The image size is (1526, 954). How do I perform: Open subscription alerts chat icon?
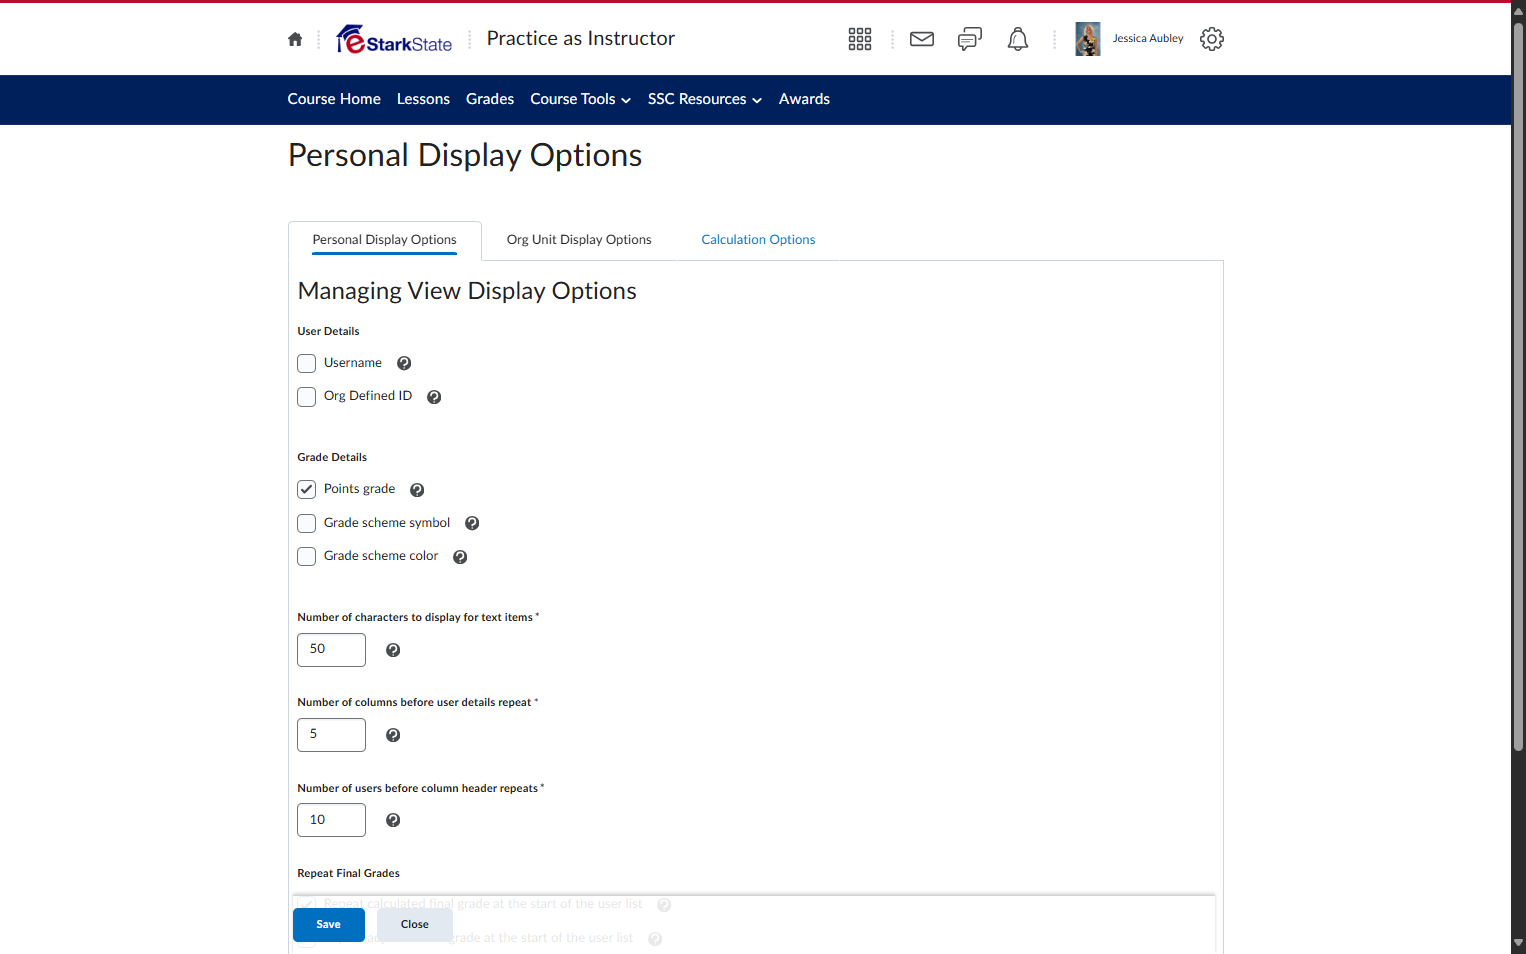[x=970, y=39]
